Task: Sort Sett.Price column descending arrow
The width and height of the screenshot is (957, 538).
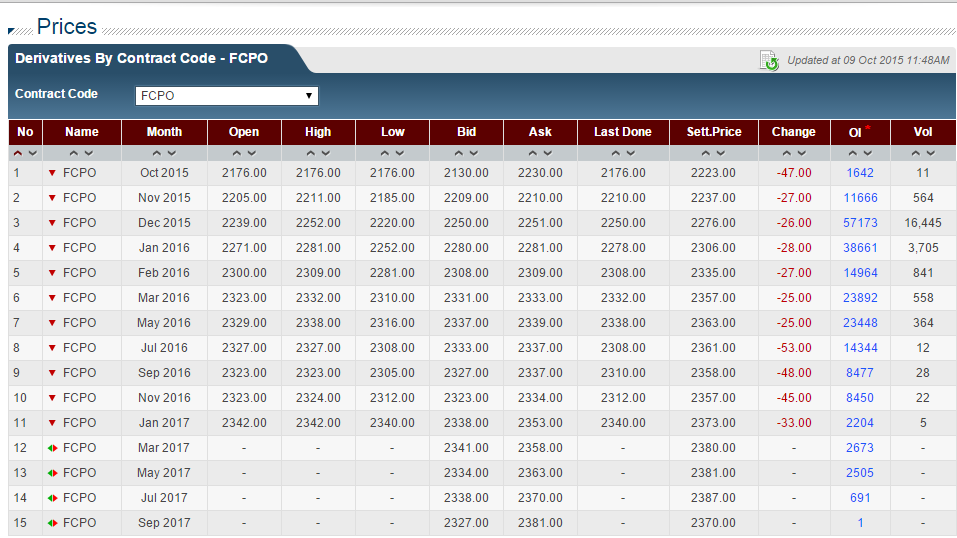Action: 721,153
